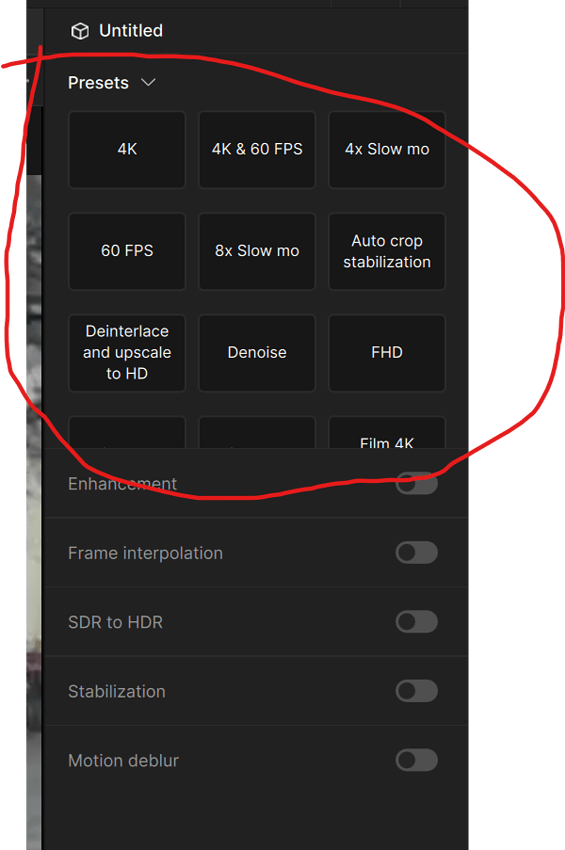Click the SDR to HDR label
The height and width of the screenshot is (850, 565).
[x=115, y=622]
